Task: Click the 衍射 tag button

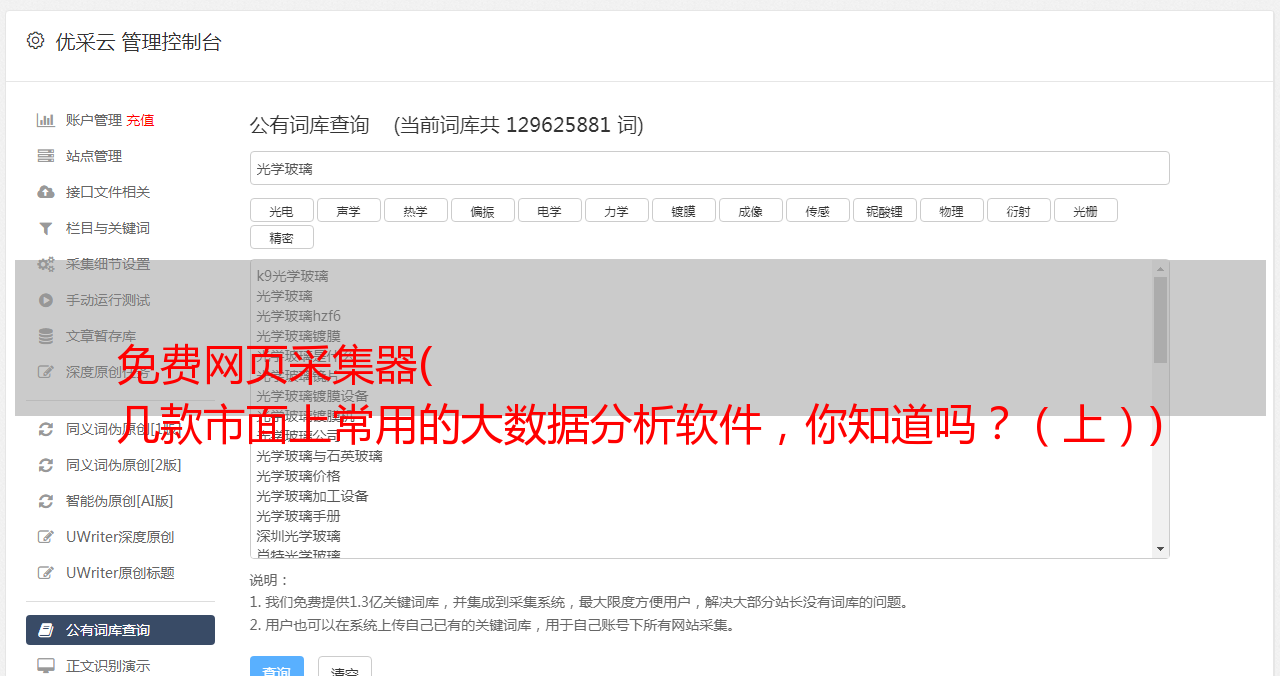Action: pyautogui.click(x=1019, y=210)
